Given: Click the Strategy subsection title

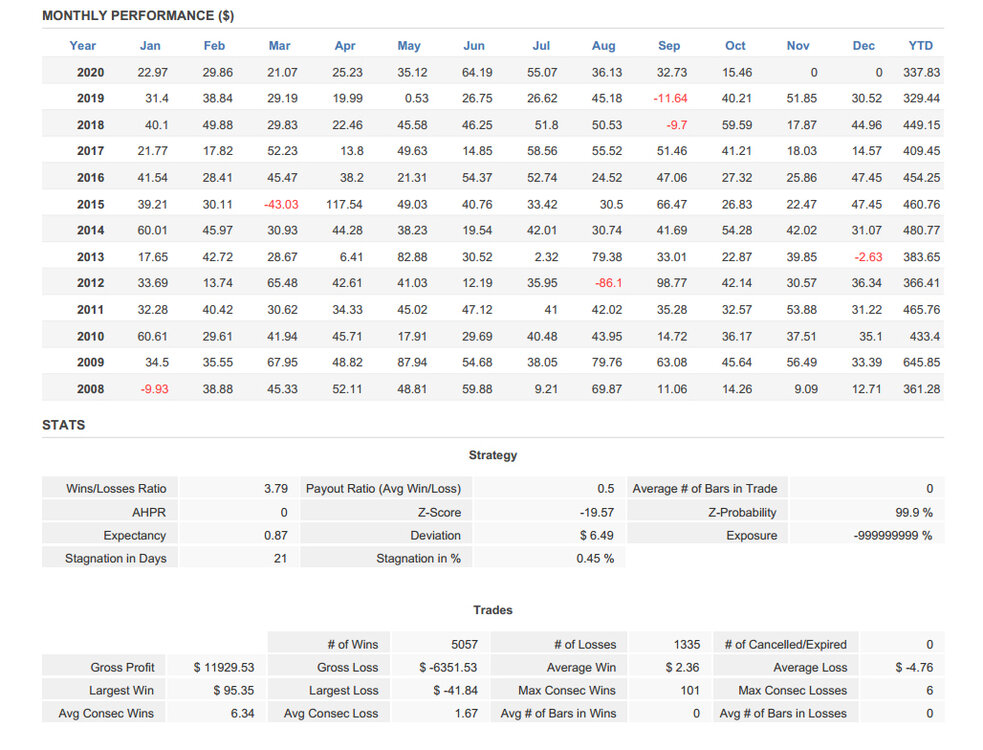Looking at the screenshot, I should [x=493, y=455].
